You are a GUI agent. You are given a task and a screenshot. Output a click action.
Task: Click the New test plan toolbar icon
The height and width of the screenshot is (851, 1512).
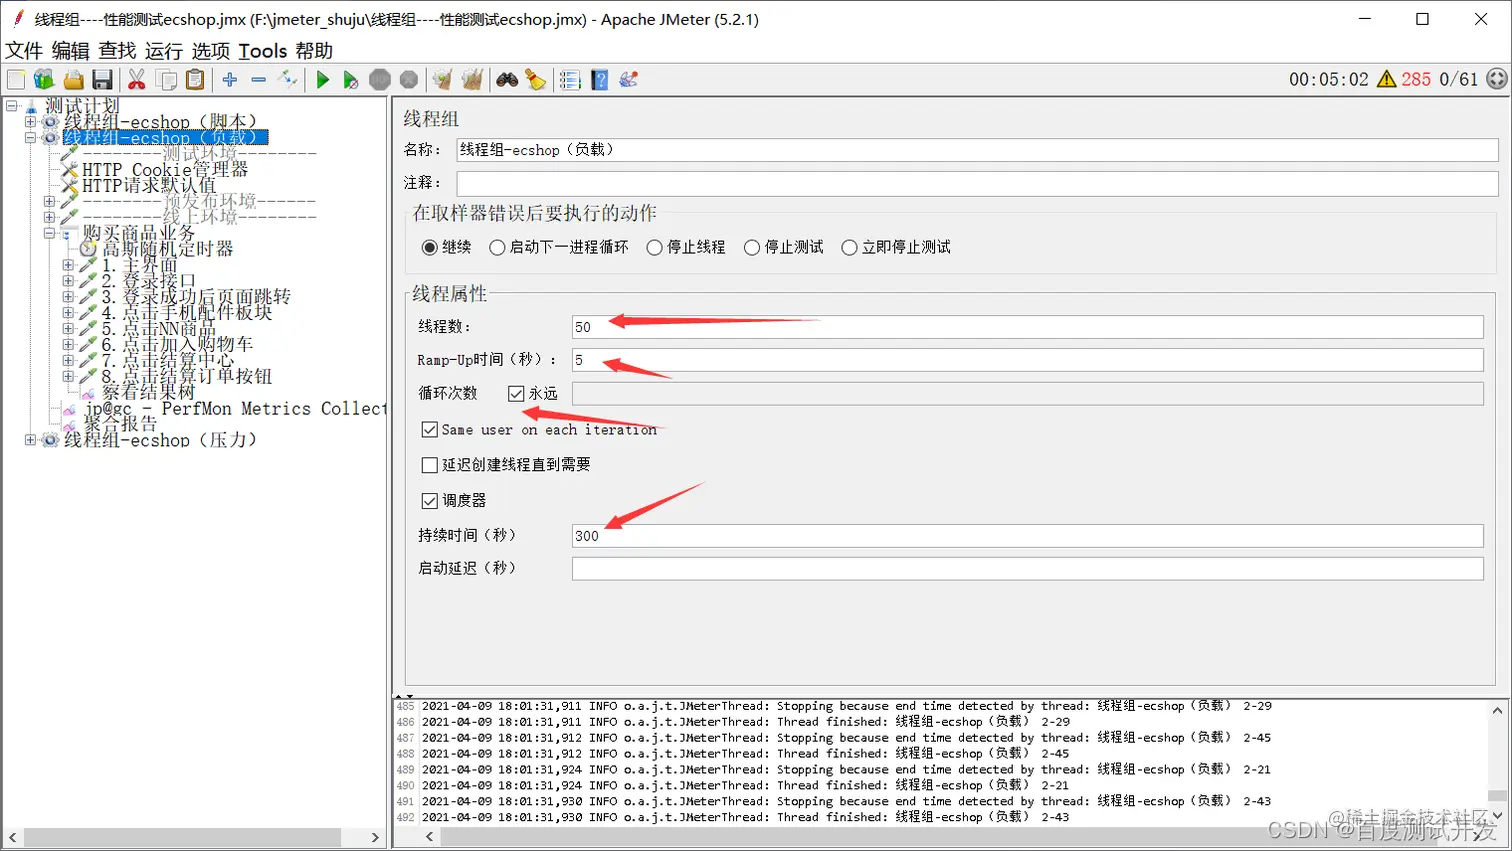pos(16,80)
